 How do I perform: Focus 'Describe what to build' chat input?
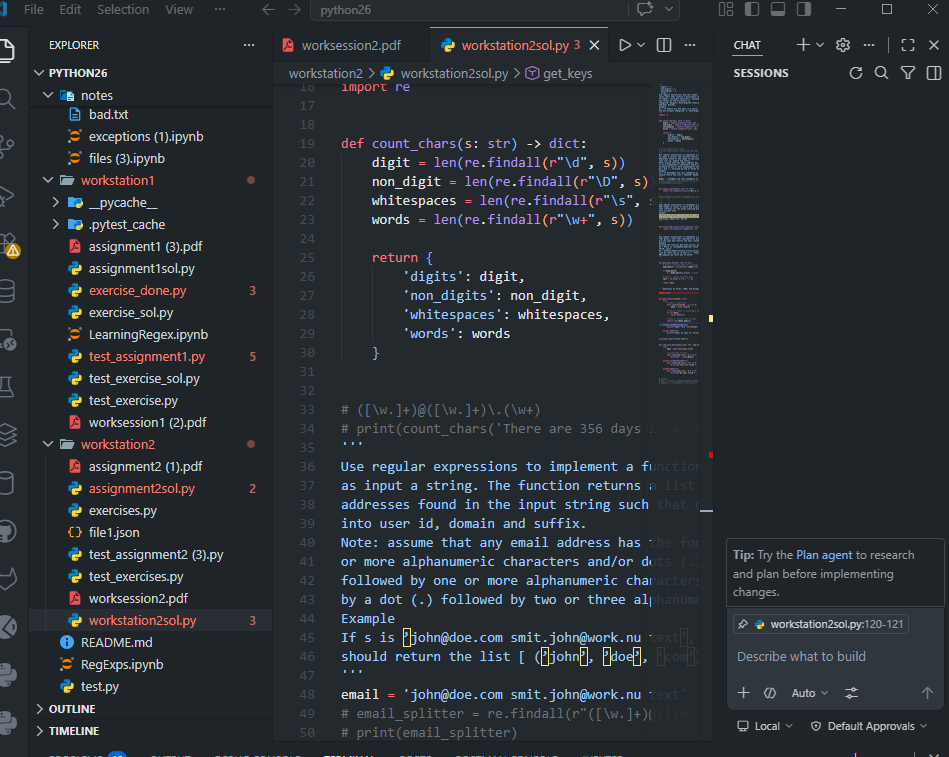(x=834, y=657)
